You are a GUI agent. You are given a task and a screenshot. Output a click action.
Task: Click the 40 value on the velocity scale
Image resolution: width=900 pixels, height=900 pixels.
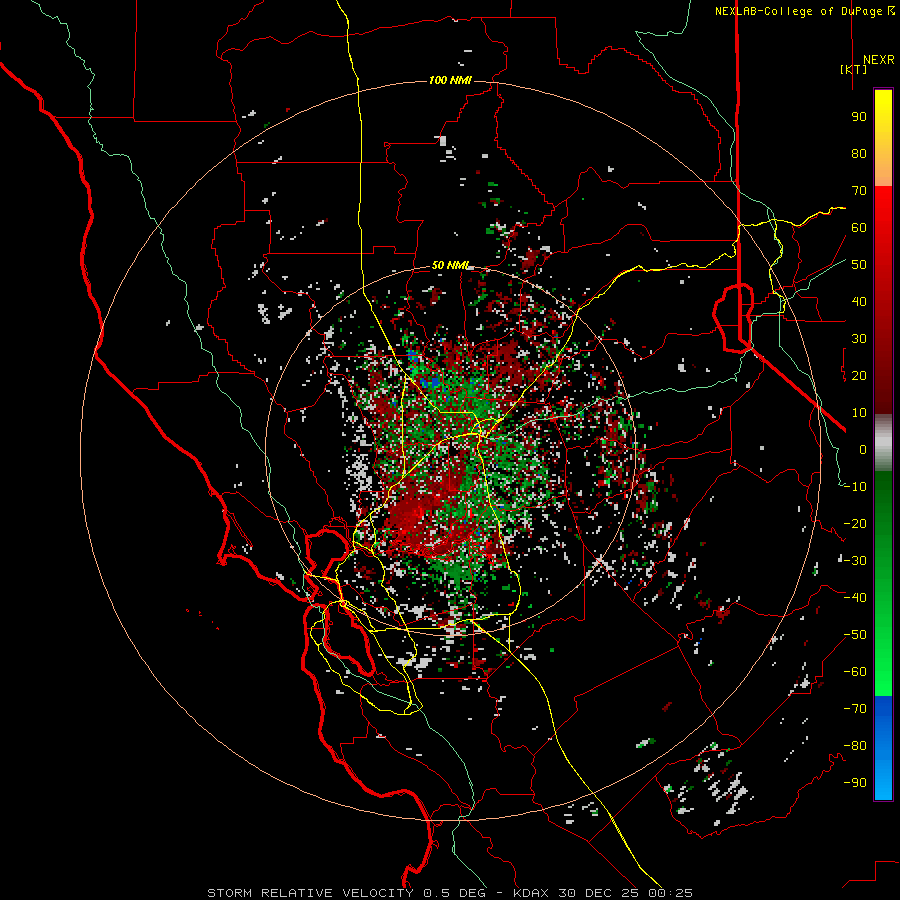[859, 302]
